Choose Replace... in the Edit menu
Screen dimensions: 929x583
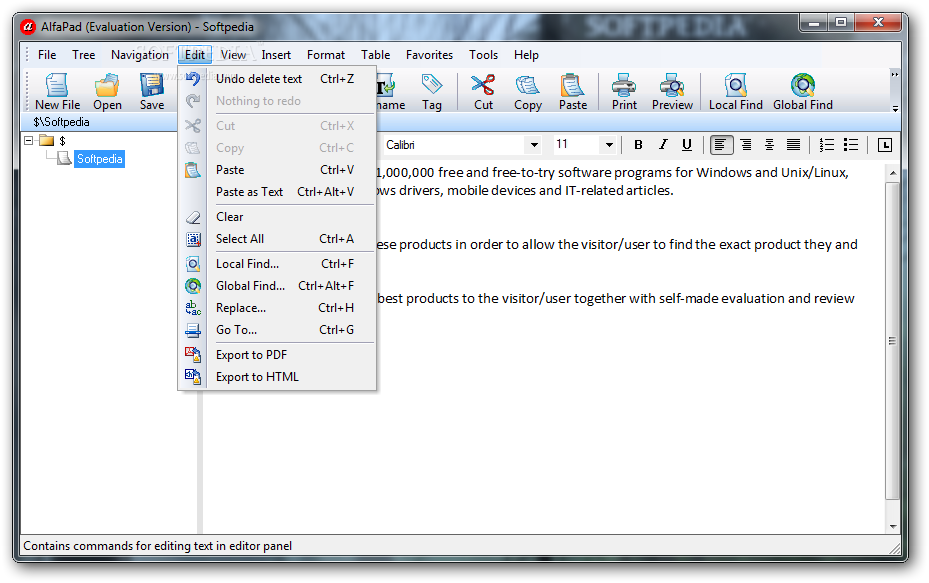click(x=277, y=308)
